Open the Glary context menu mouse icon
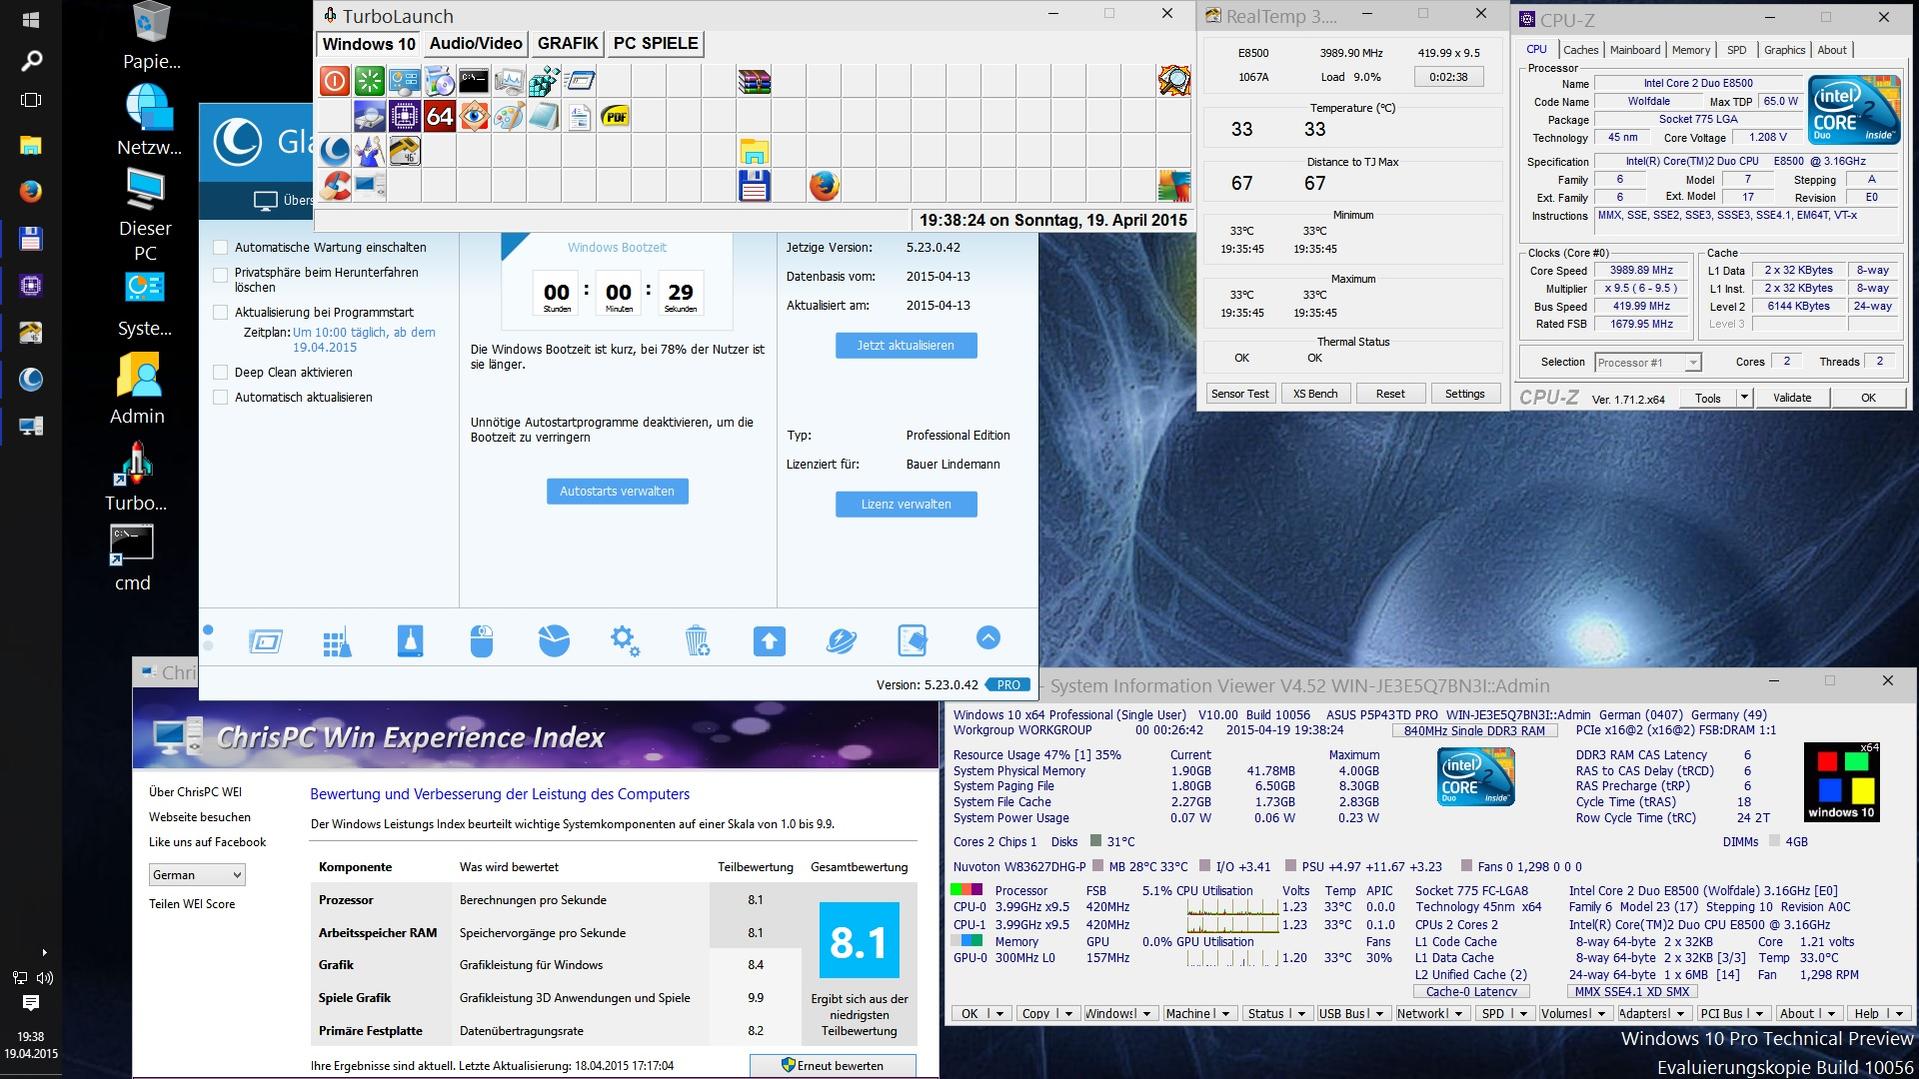 [481, 641]
